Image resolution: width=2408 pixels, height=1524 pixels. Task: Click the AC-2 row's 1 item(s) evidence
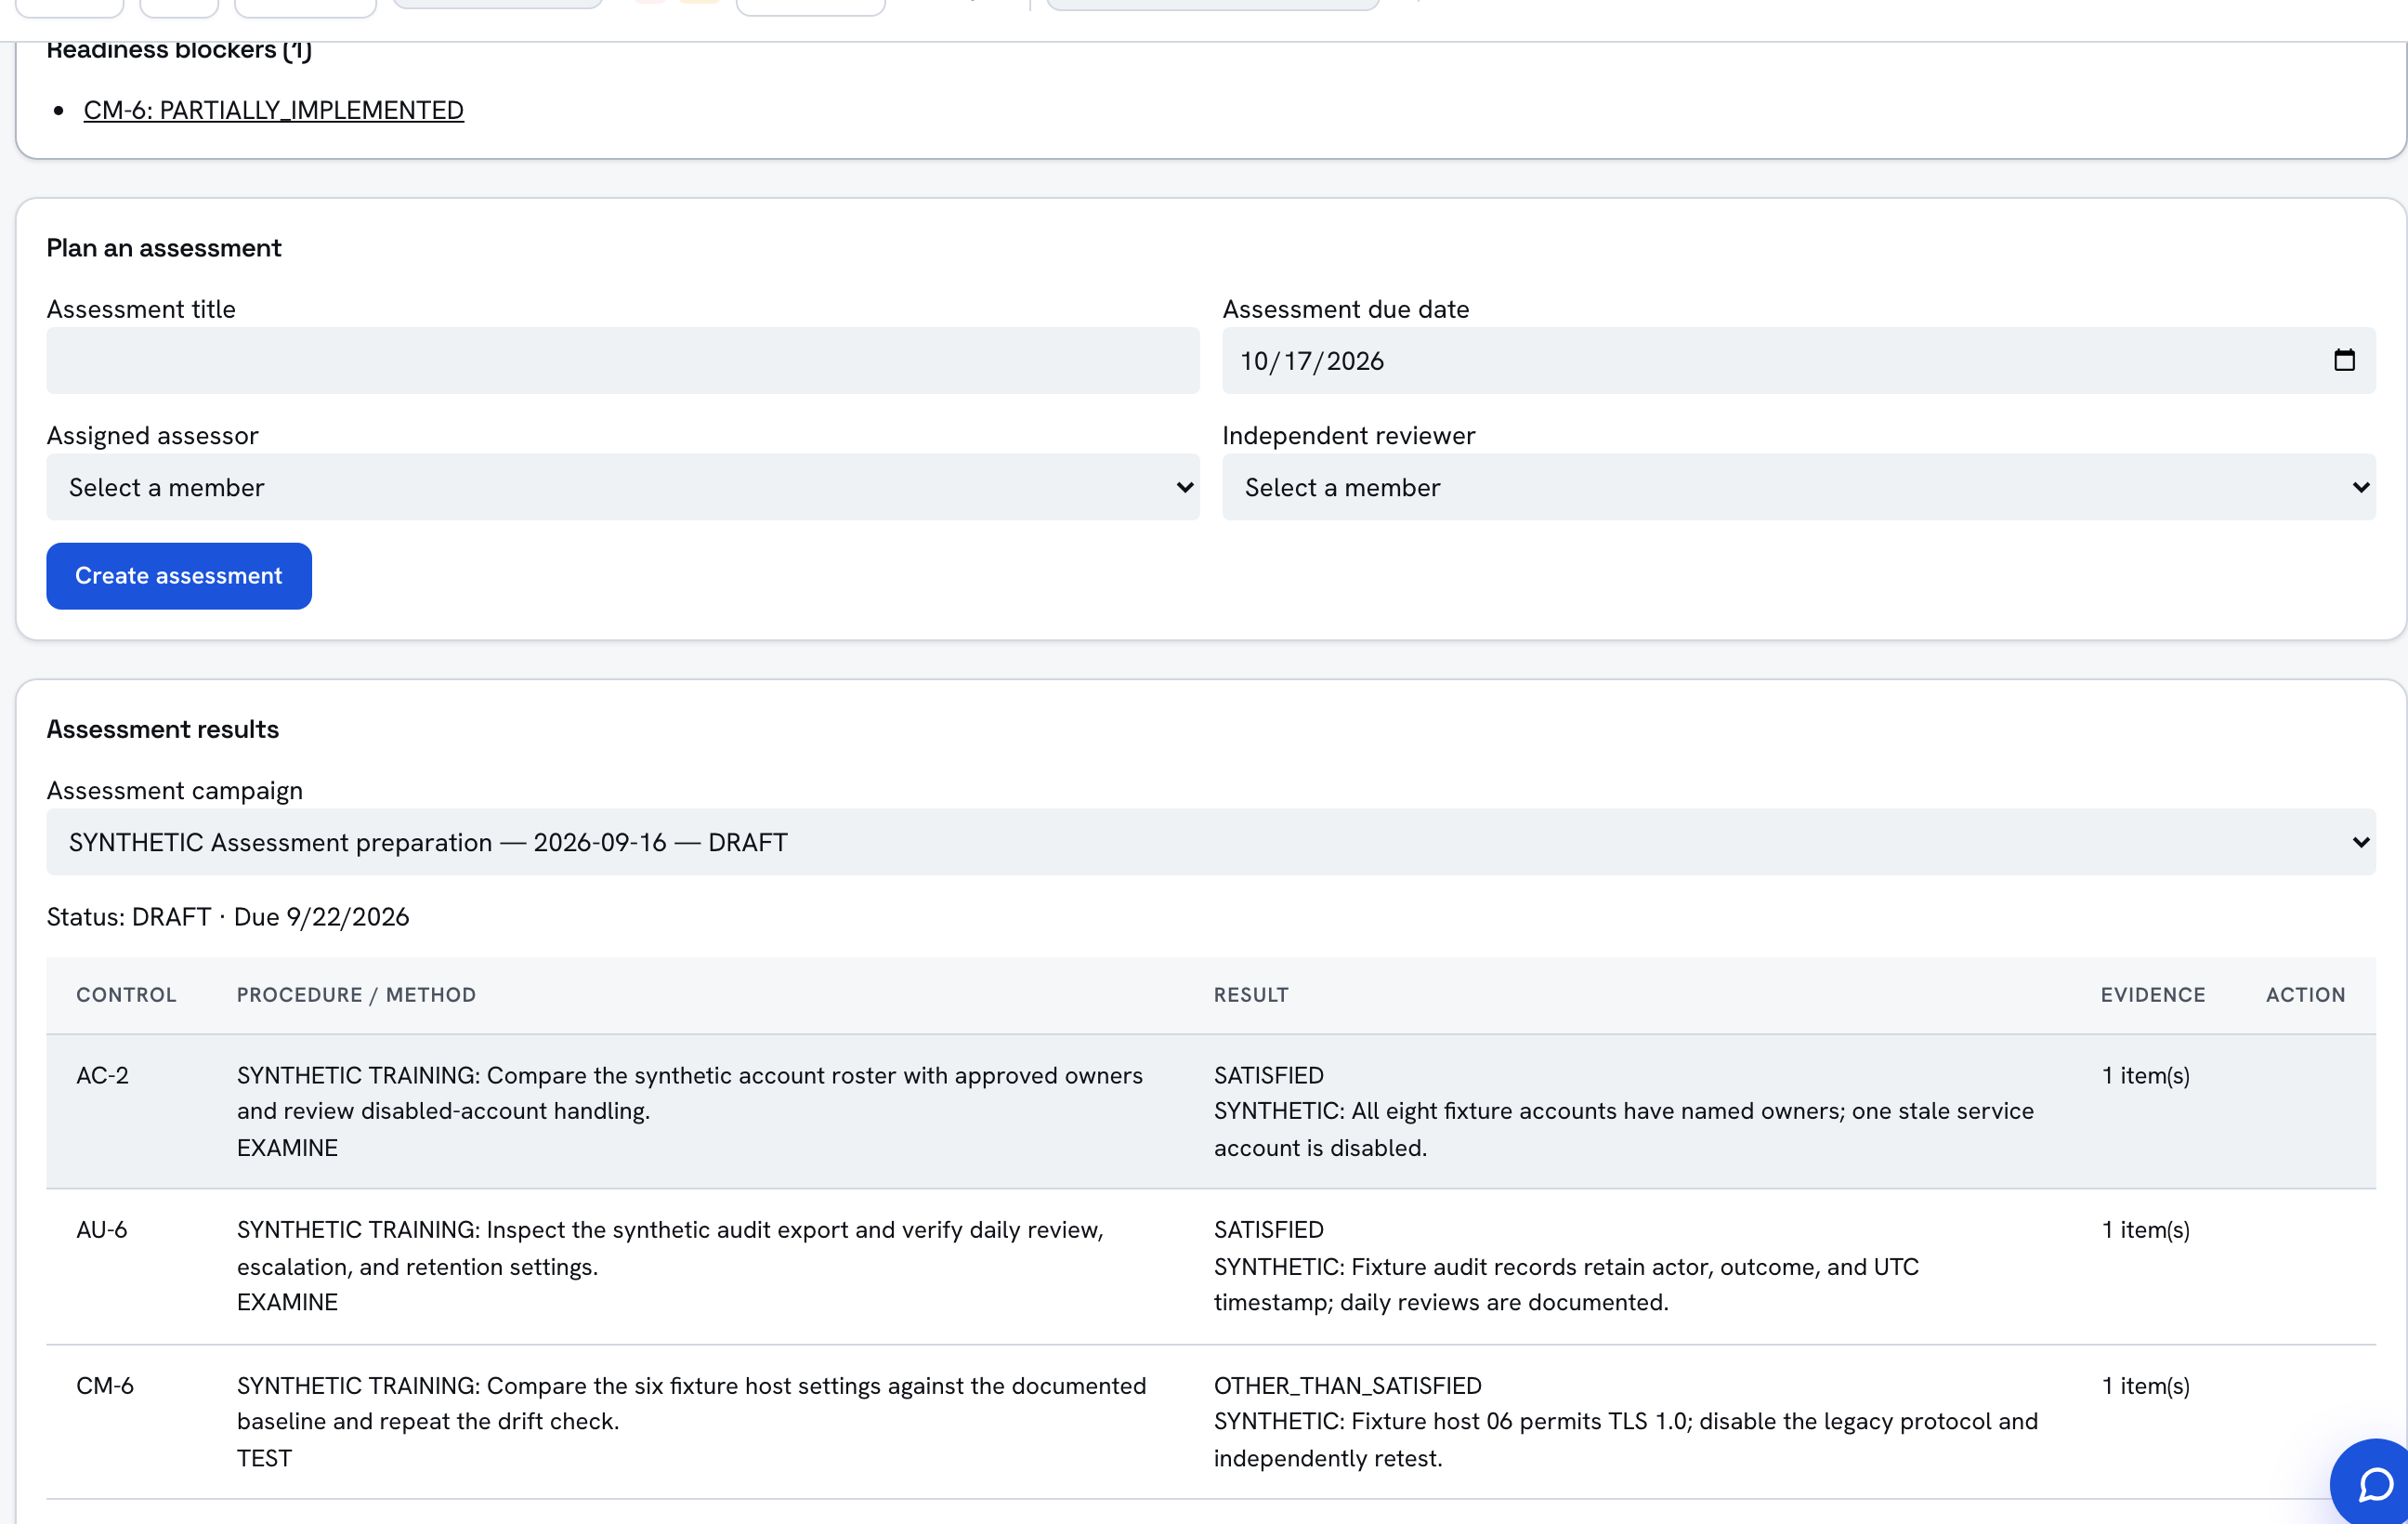(x=2145, y=1075)
